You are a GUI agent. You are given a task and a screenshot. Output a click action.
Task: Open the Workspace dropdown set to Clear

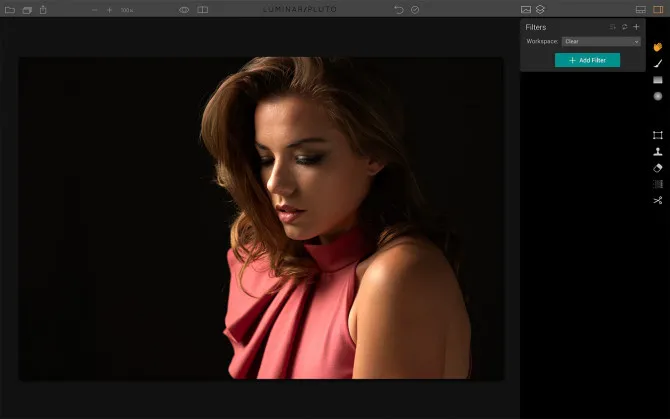(601, 42)
